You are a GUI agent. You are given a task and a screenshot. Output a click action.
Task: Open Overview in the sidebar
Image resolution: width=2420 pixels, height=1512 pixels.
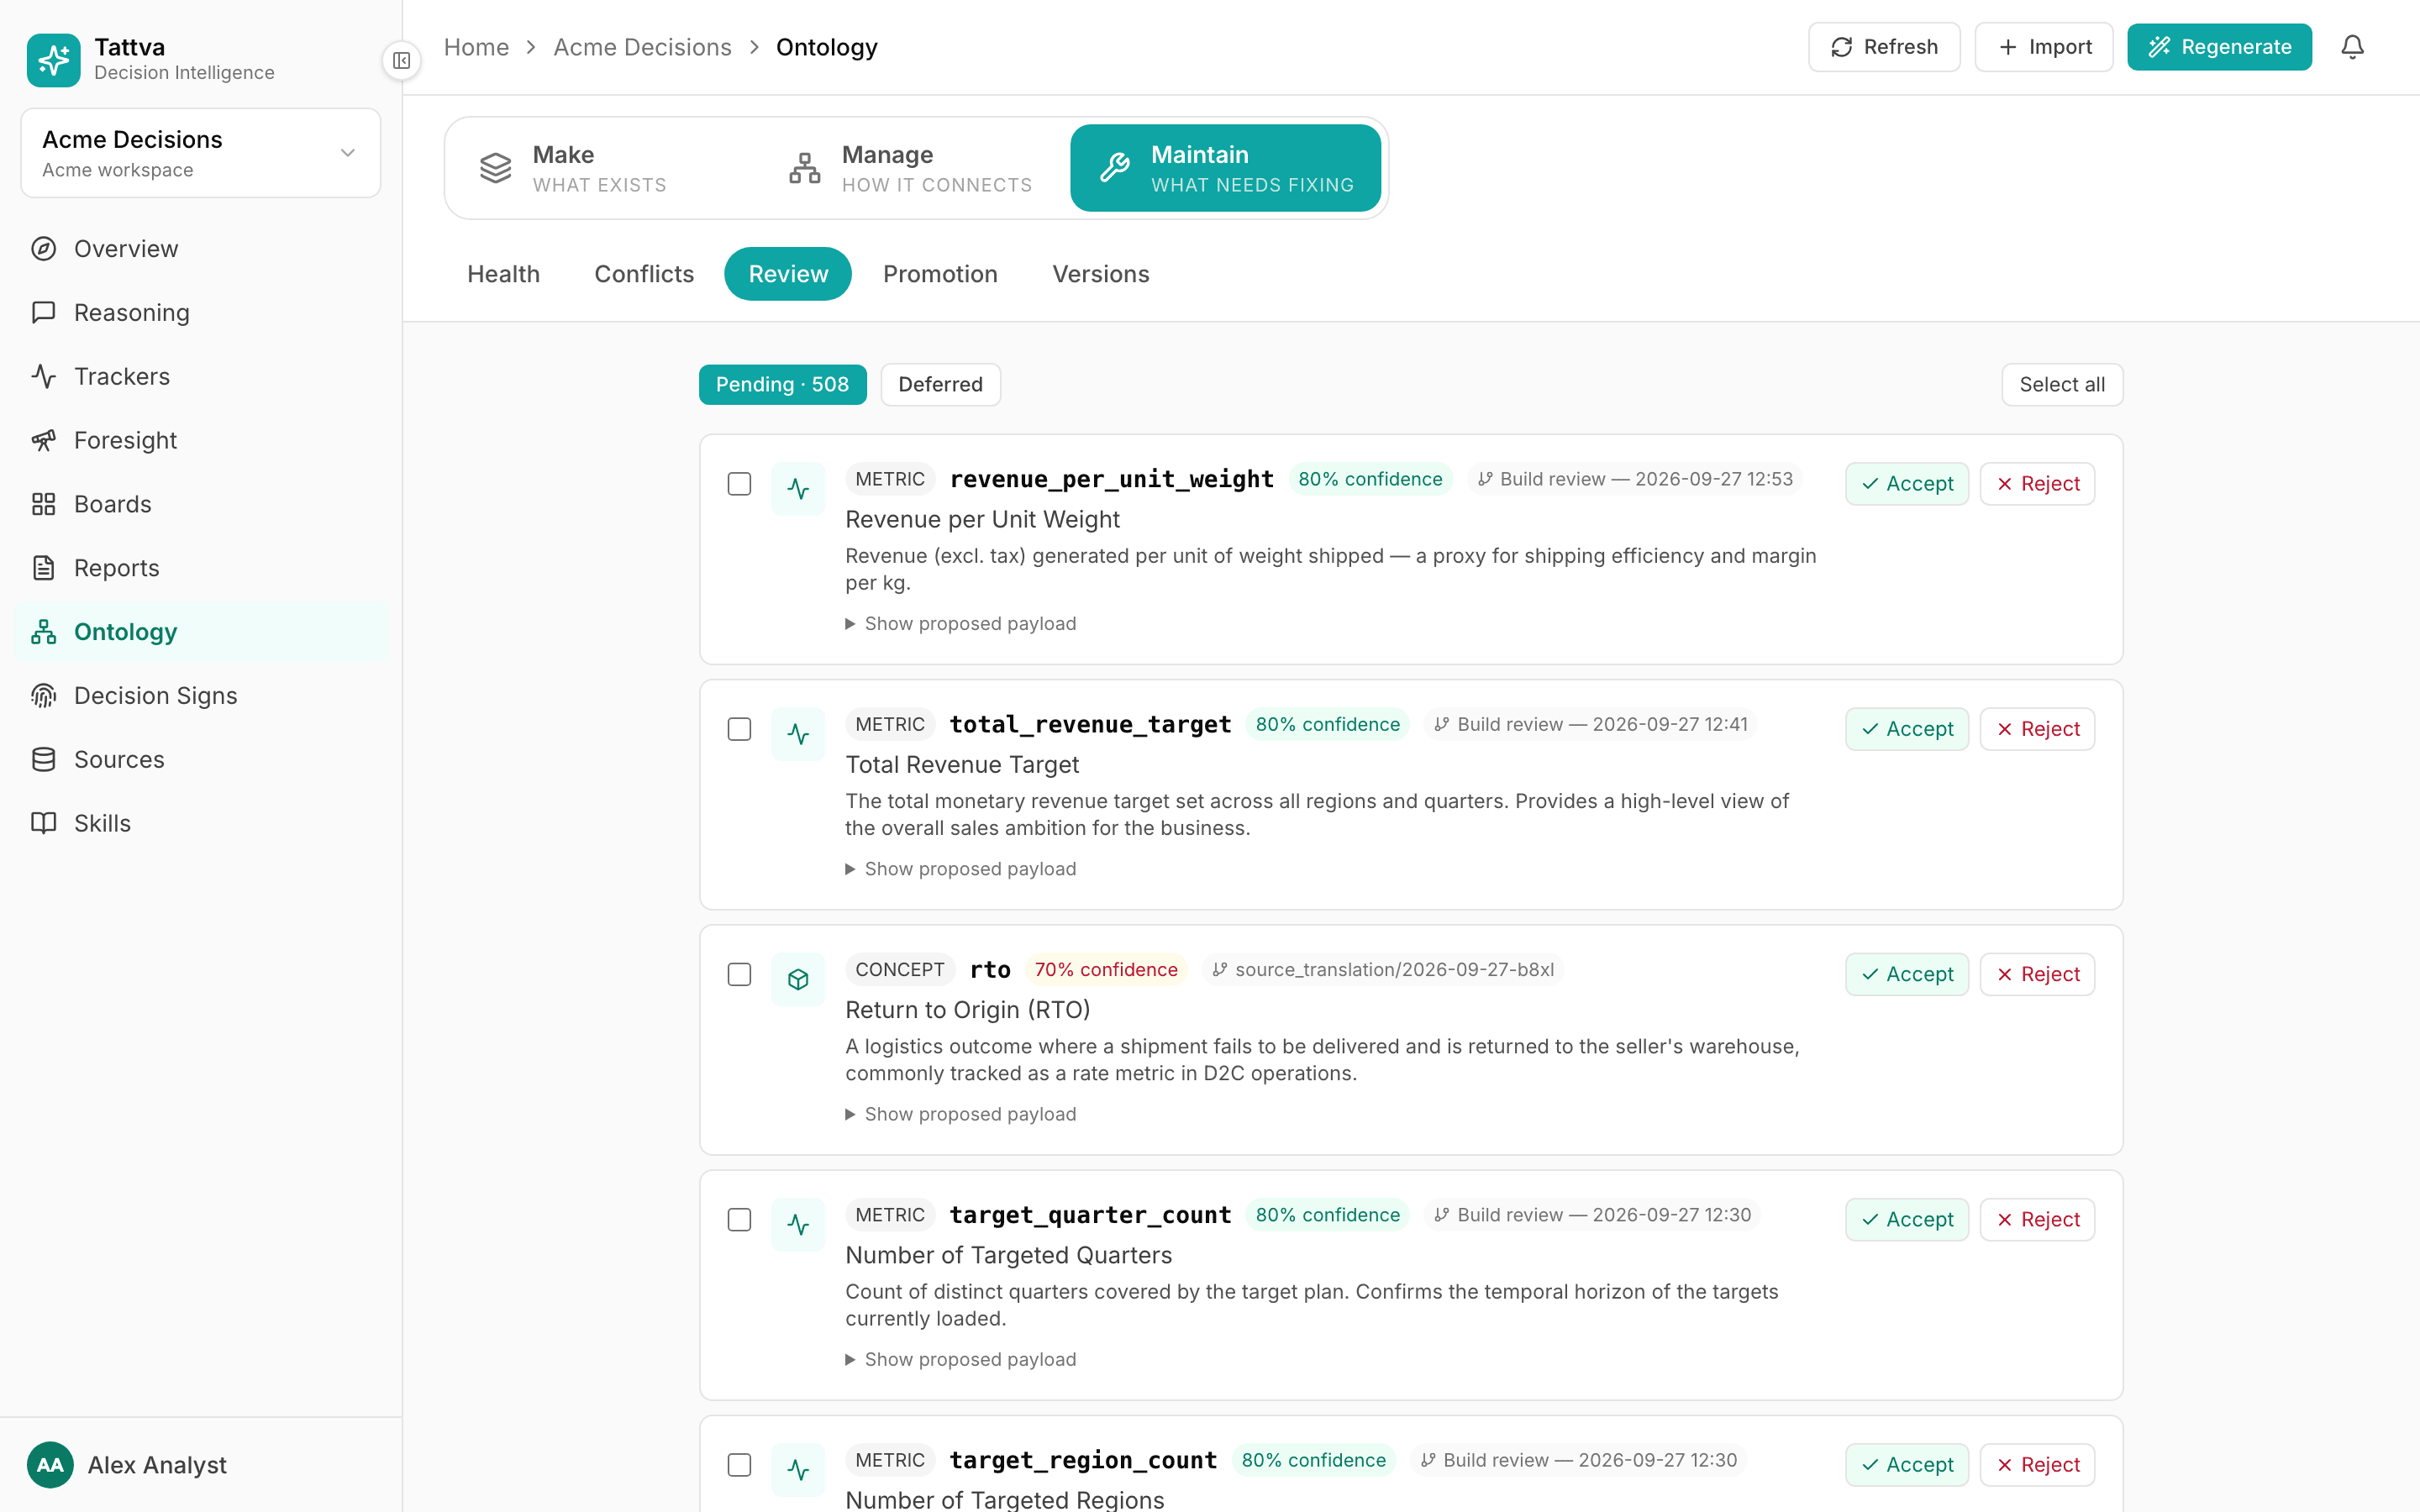click(x=200, y=248)
